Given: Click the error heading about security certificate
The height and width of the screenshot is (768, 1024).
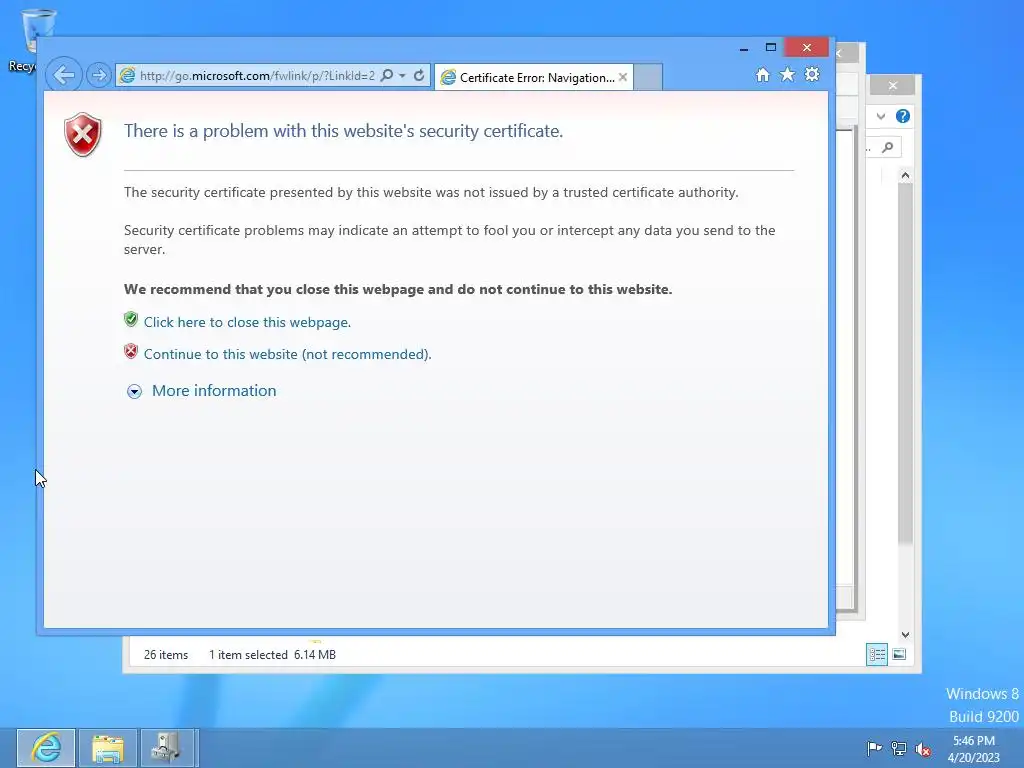Looking at the screenshot, I should pos(344,131).
